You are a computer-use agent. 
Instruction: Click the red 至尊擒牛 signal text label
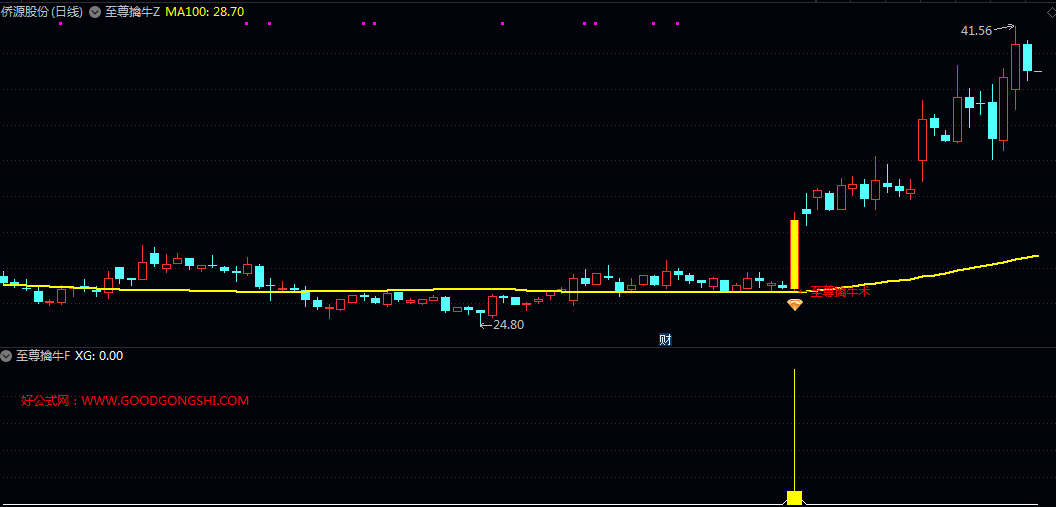tap(840, 292)
